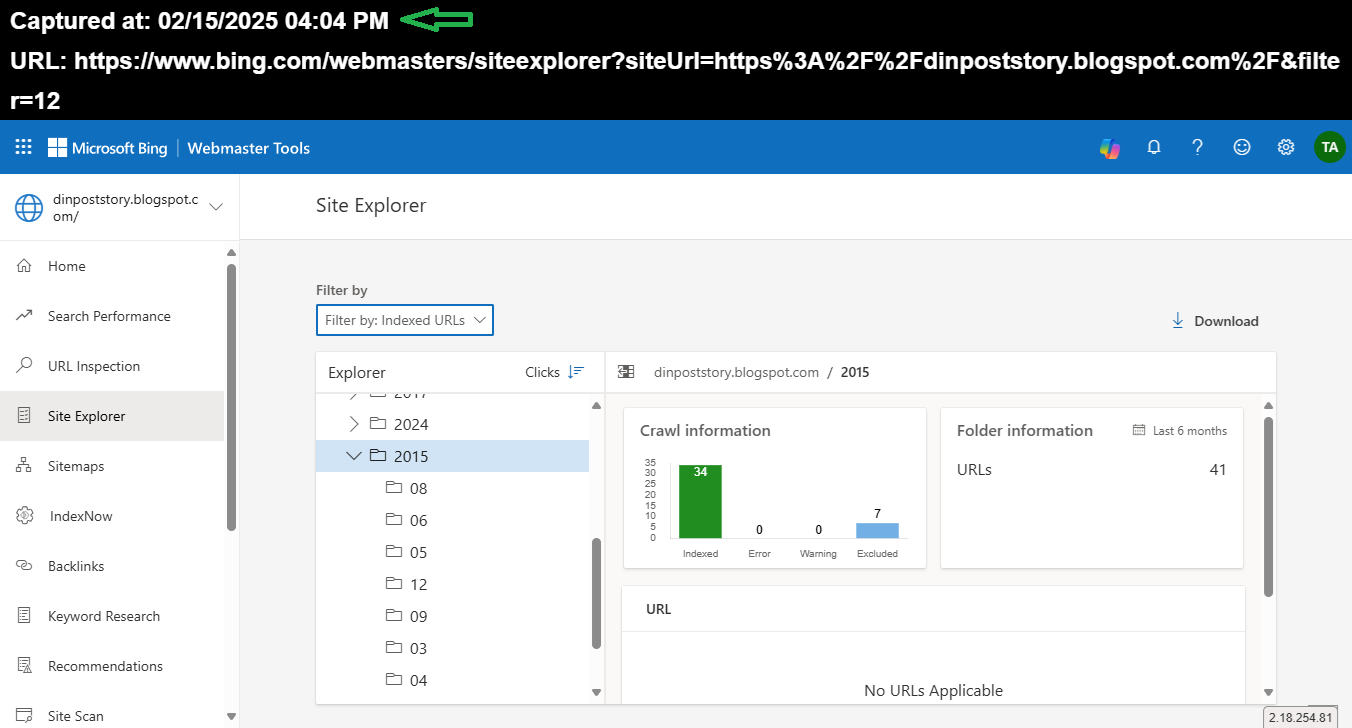Collapse the 2015 folder
The height and width of the screenshot is (728, 1352).
[353, 456]
